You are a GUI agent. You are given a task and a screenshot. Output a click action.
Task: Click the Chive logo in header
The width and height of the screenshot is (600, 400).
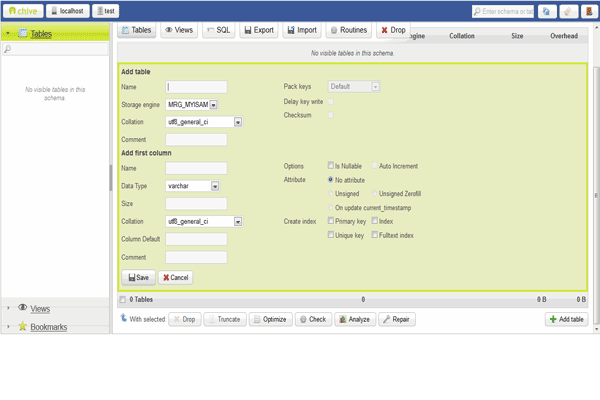coord(22,10)
